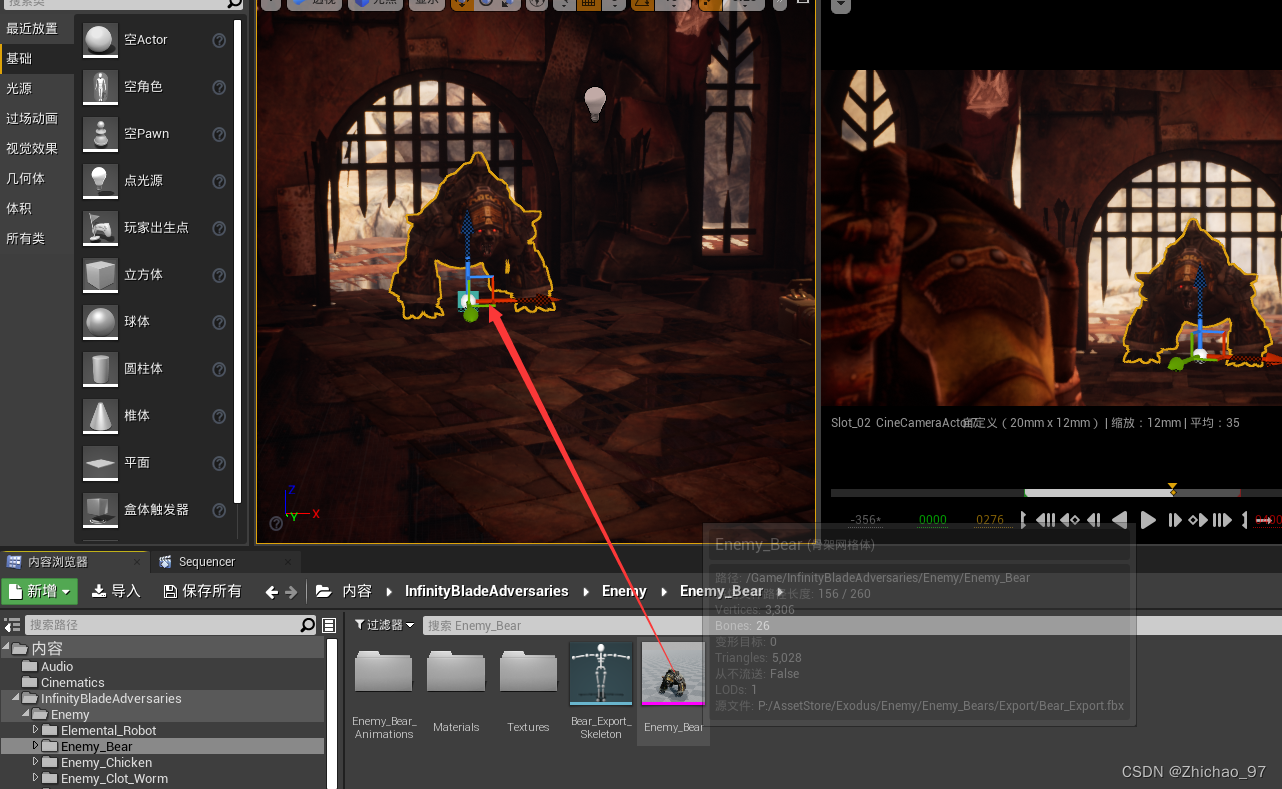Navigate back in content browser history
1282x789 pixels.
[x=271, y=592]
